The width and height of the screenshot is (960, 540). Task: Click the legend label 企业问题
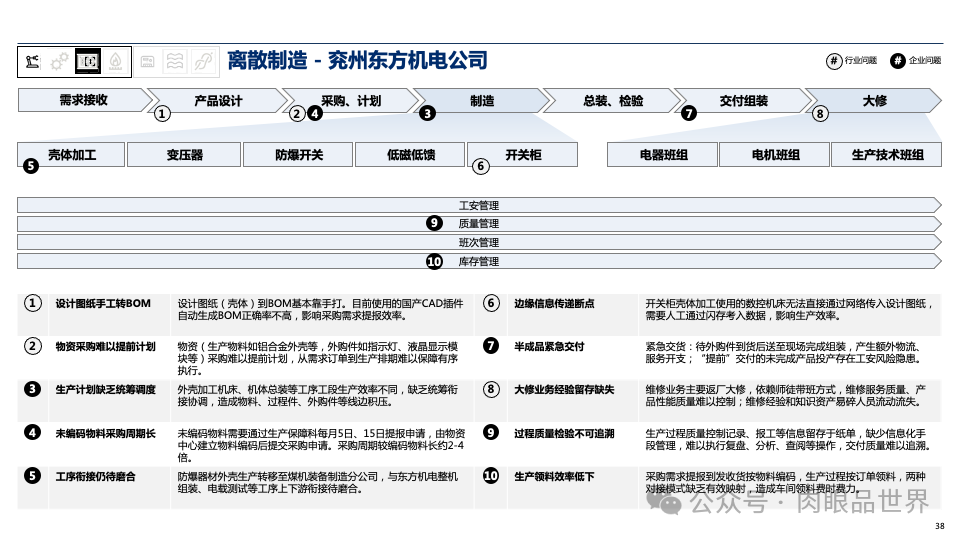point(924,61)
